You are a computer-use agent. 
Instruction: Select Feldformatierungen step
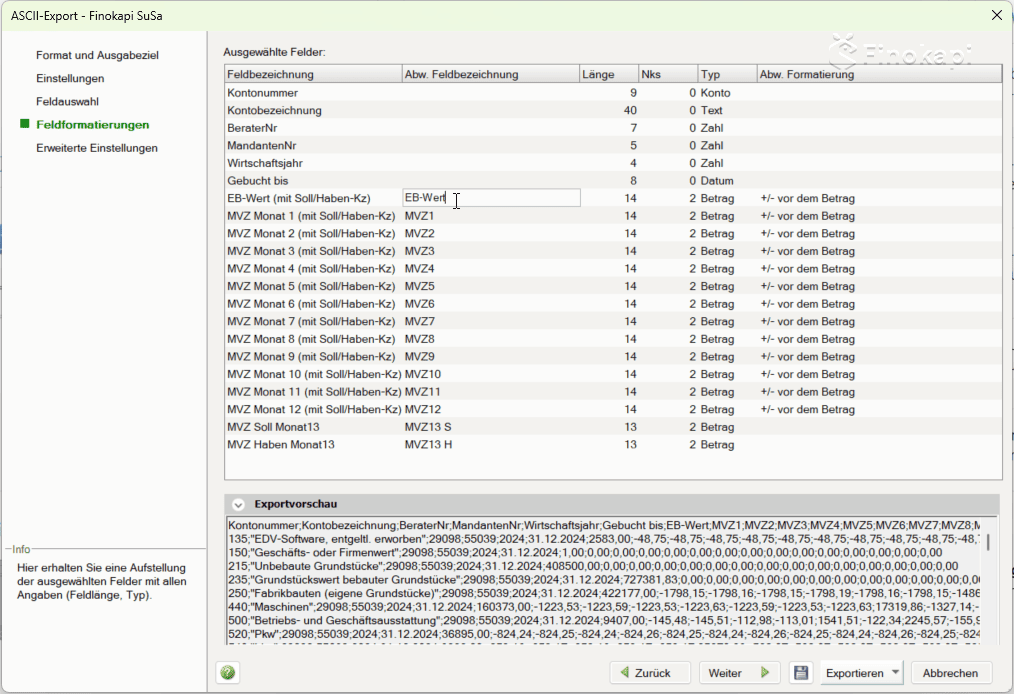(x=92, y=125)
